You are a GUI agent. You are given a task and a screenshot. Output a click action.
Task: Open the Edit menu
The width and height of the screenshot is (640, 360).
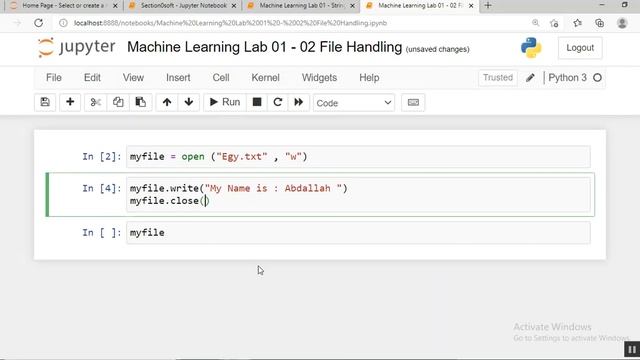click(x=92, y=78)
